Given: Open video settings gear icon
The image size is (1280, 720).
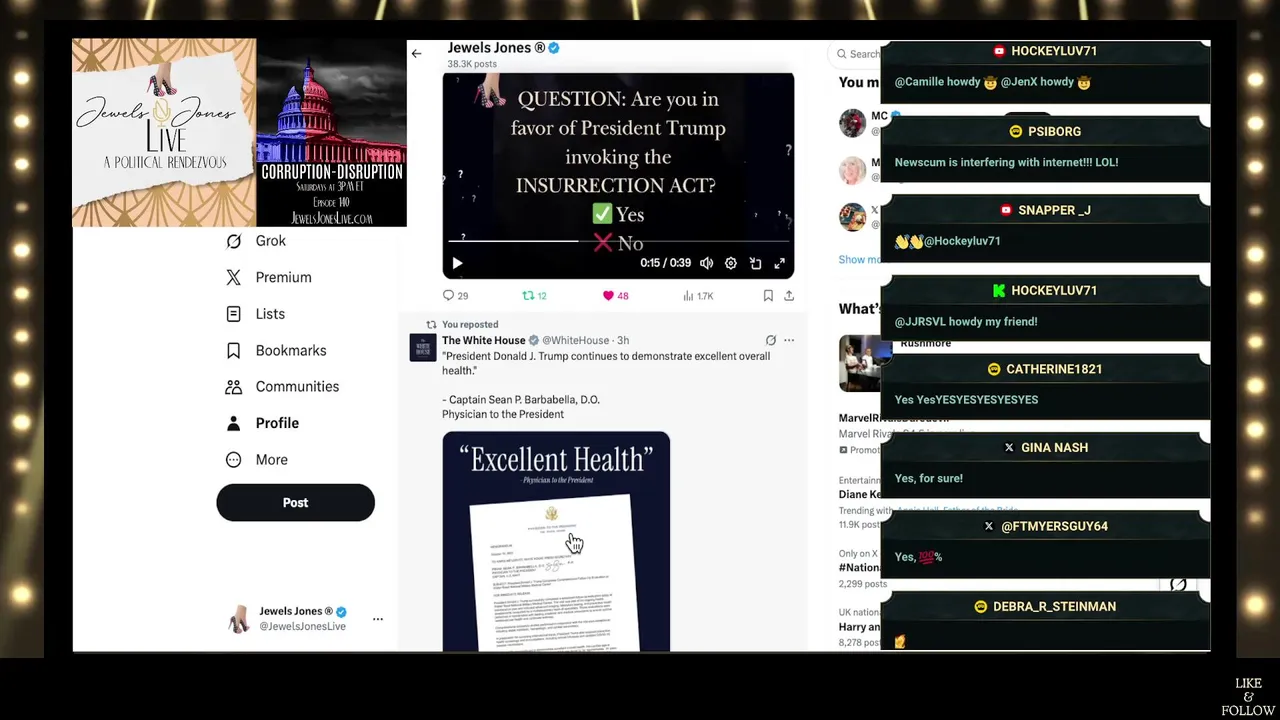Looking at the screenshot, I should pyautogui.click(x=731, y=263).
